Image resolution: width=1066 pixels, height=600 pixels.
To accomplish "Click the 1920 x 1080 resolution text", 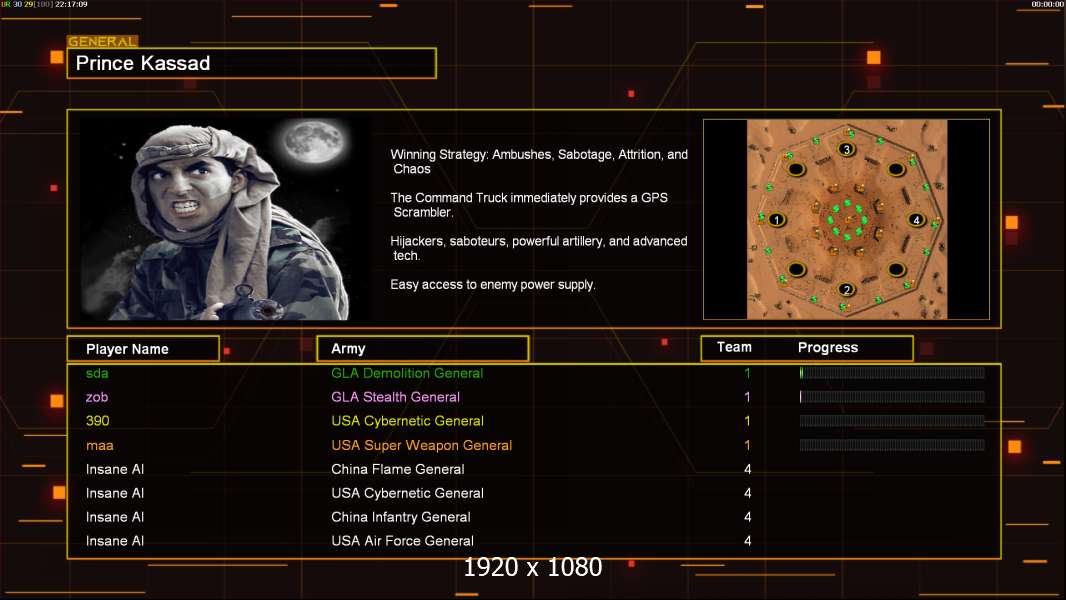I will [x=533, y=567].
